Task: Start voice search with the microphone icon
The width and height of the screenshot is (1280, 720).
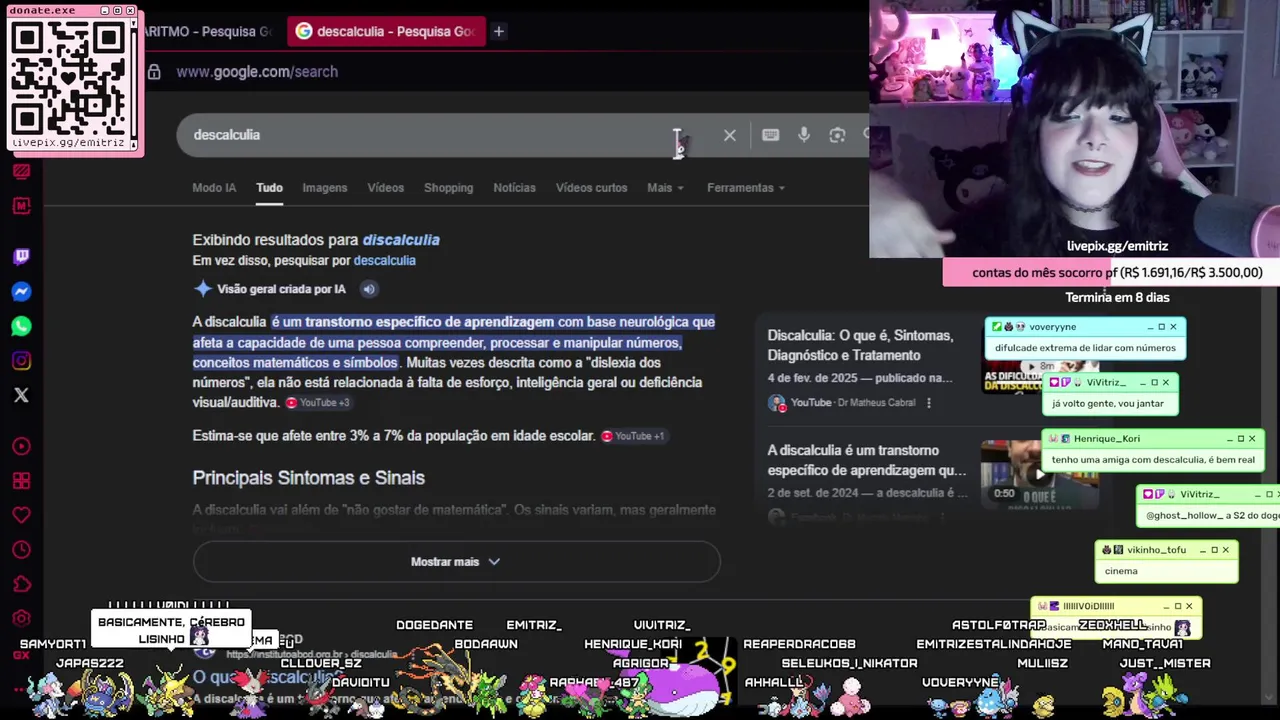Action: click(x=804, y=135)
